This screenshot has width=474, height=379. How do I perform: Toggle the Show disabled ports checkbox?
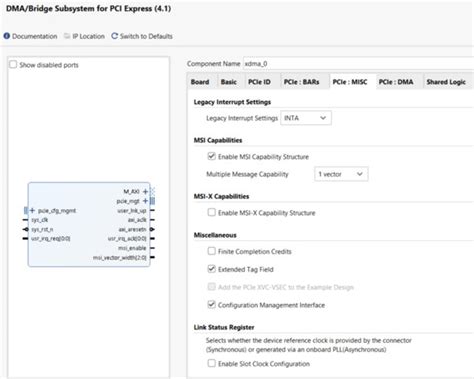[x=13, y=64]
